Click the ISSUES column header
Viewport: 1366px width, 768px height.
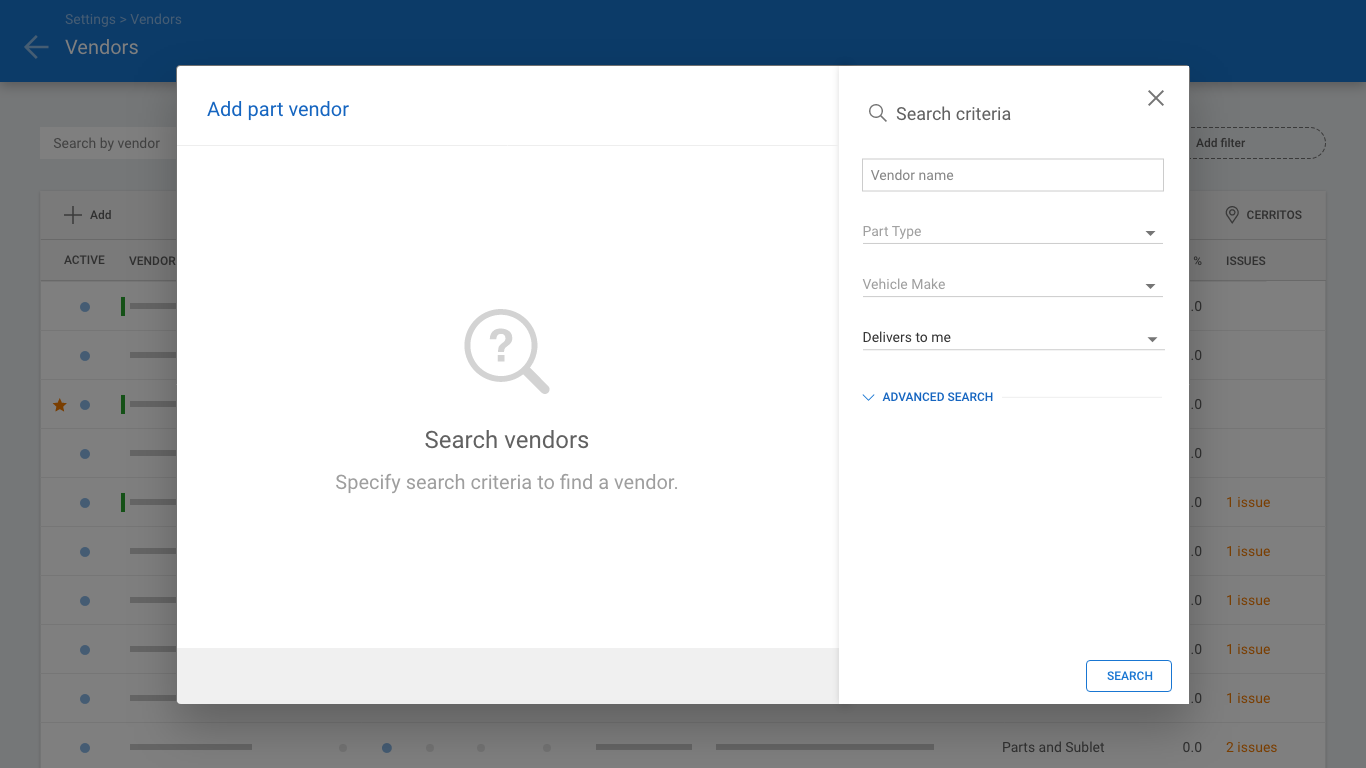[1246, 261]
